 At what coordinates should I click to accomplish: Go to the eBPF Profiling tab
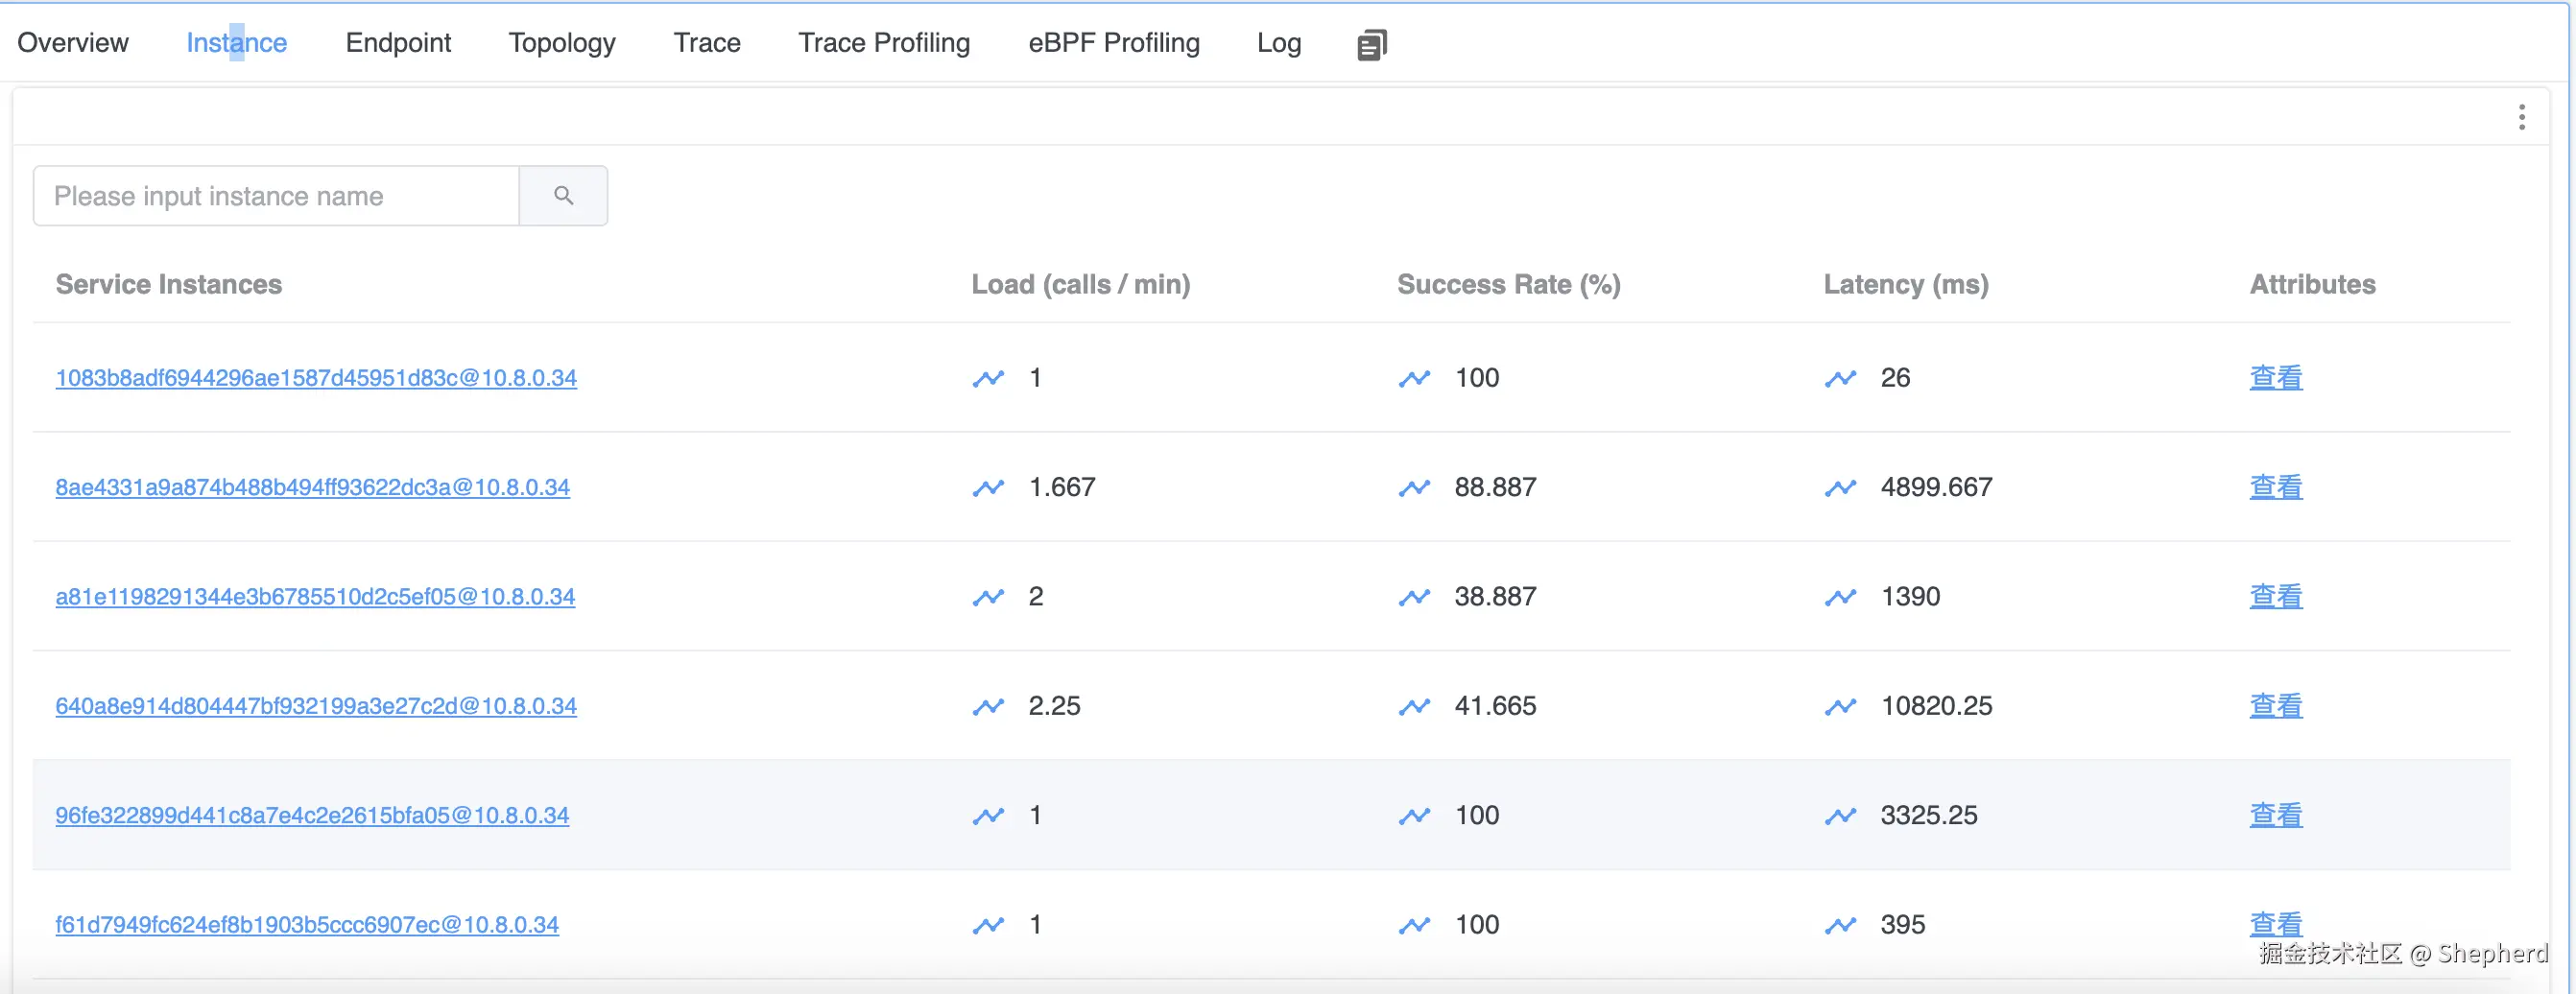click(1113, 43)
